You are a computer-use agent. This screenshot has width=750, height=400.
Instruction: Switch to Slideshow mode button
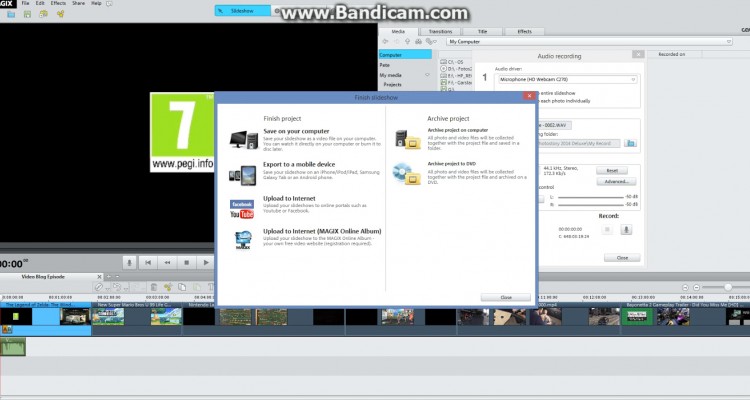tap(243, 11)
